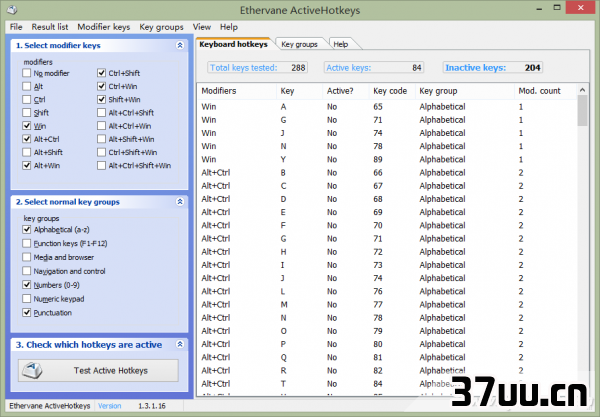Viewport: 600px width, 417px height.
Task: Uncheck the Alphabetical (a-z) key group
Action: tap(26, 230)
